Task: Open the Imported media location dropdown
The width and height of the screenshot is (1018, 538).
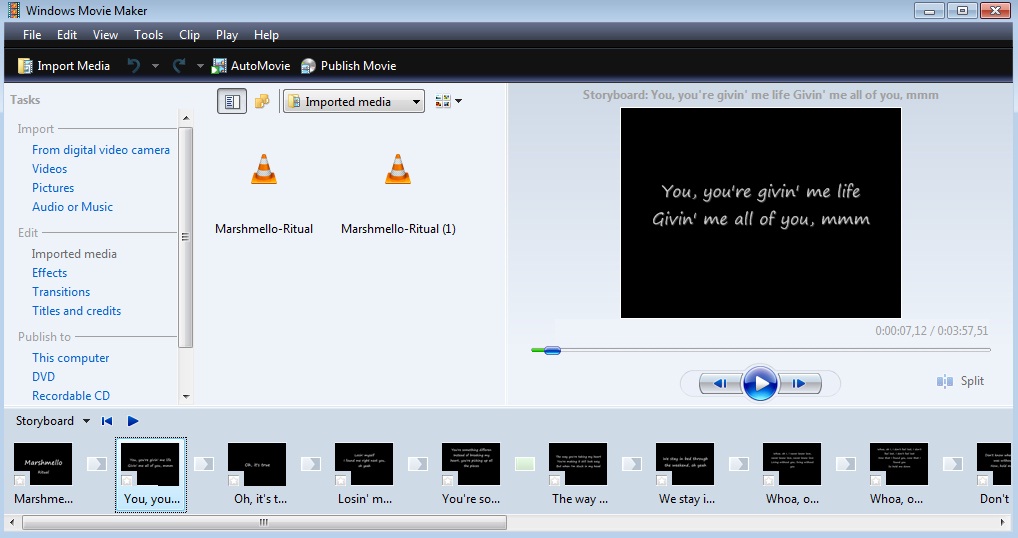Action: 354,101
